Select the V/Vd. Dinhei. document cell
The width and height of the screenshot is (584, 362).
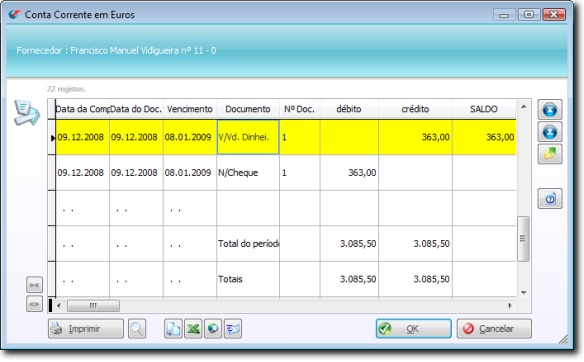(x=248, y=137)
